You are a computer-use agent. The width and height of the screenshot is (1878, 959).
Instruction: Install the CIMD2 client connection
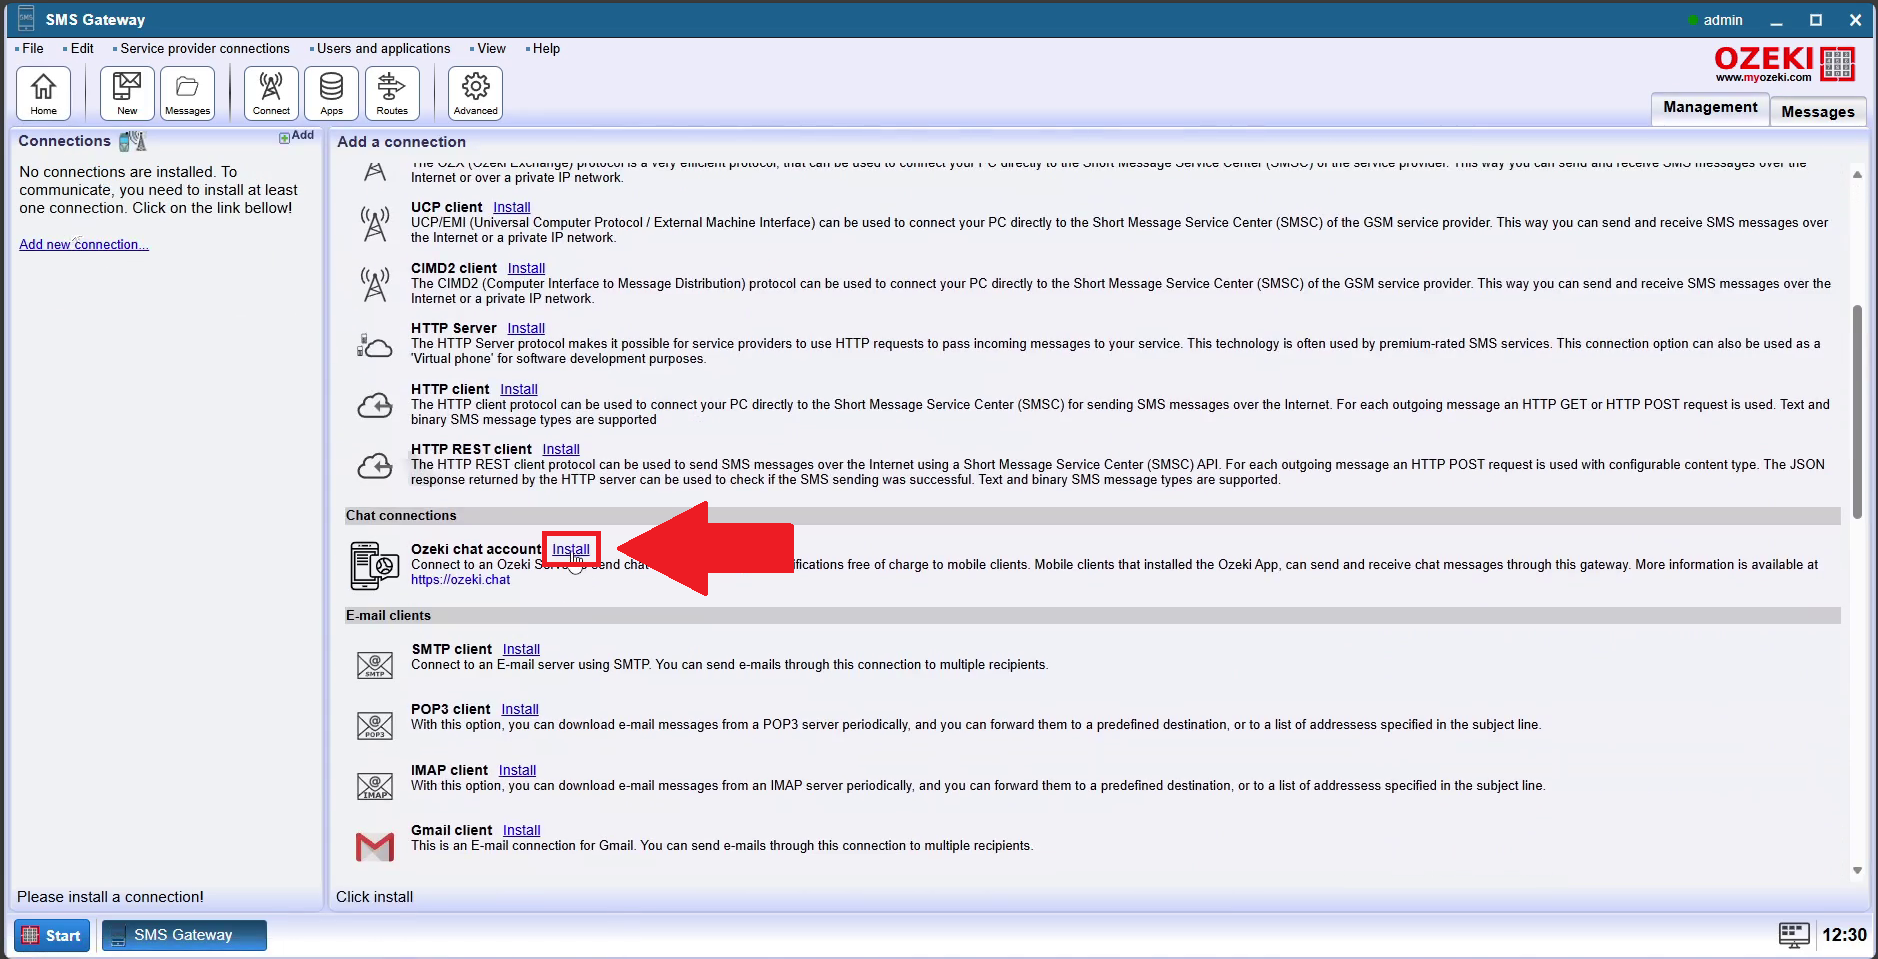pos(526,268)
